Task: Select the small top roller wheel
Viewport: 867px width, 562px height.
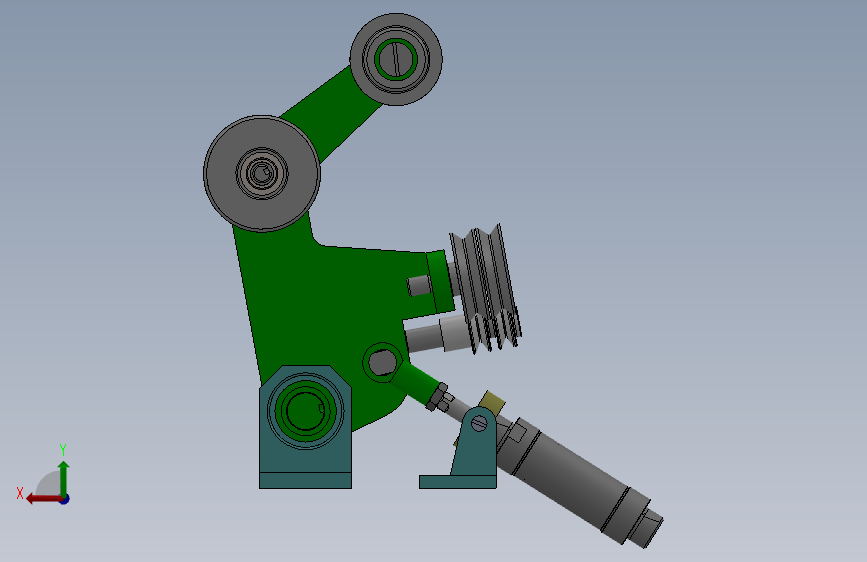Action: [396, 59]
